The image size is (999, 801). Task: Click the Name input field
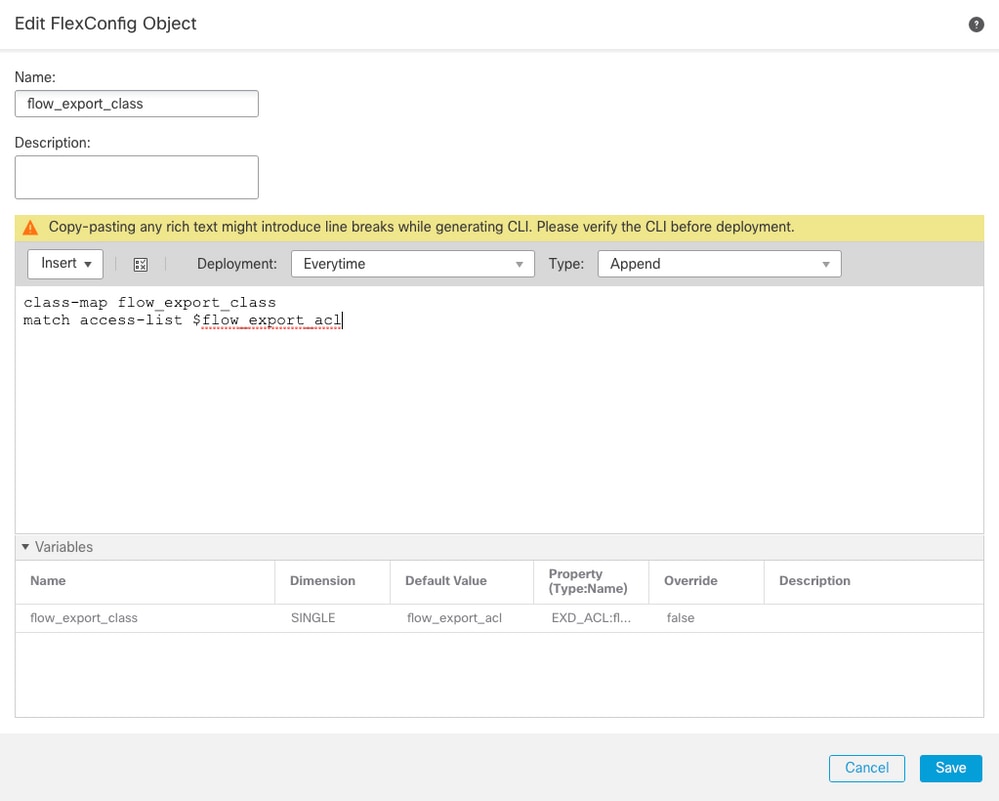click(136, 104)
